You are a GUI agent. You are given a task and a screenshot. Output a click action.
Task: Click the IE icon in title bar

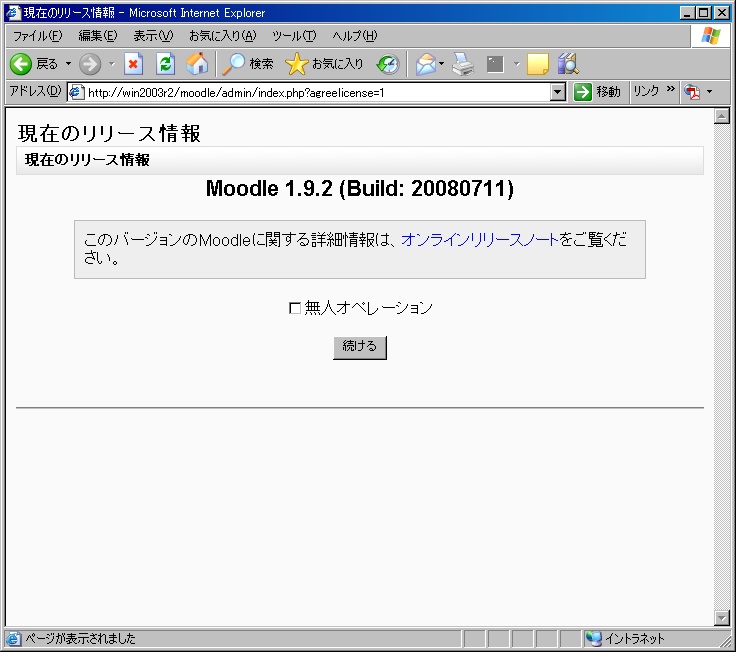pyautogui.click(x=14, y=13)
